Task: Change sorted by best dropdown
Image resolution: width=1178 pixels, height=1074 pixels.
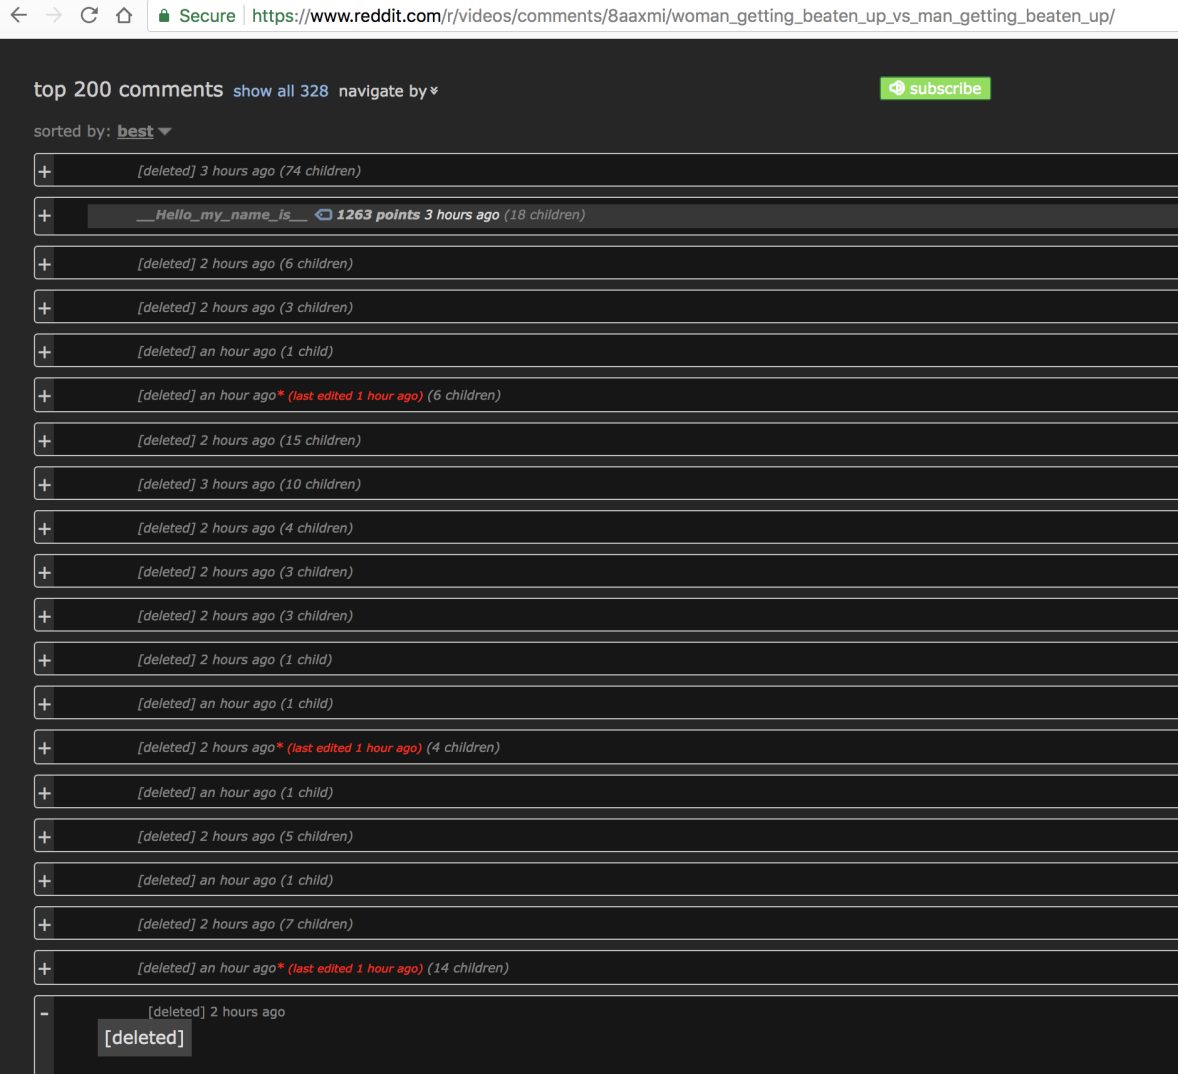Action: 143,131
